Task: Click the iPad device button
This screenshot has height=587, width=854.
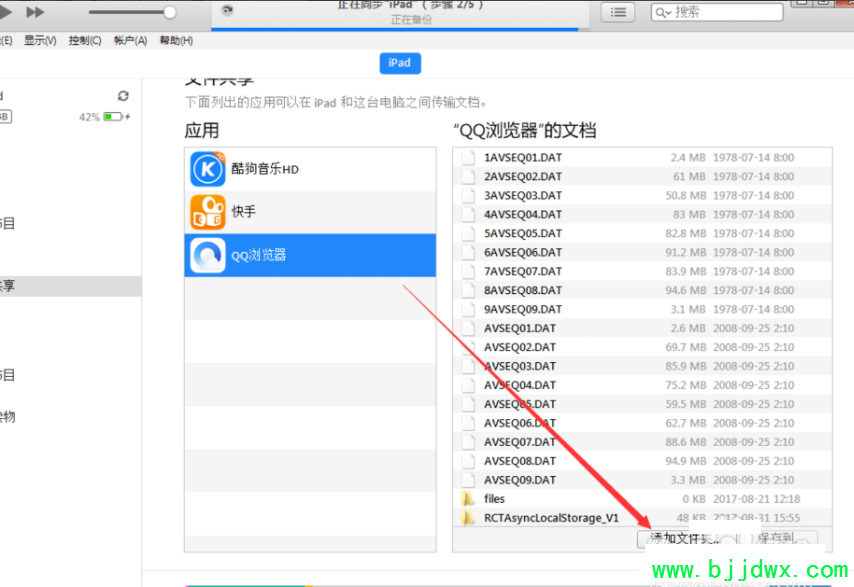Action: [x=400, y=63]
